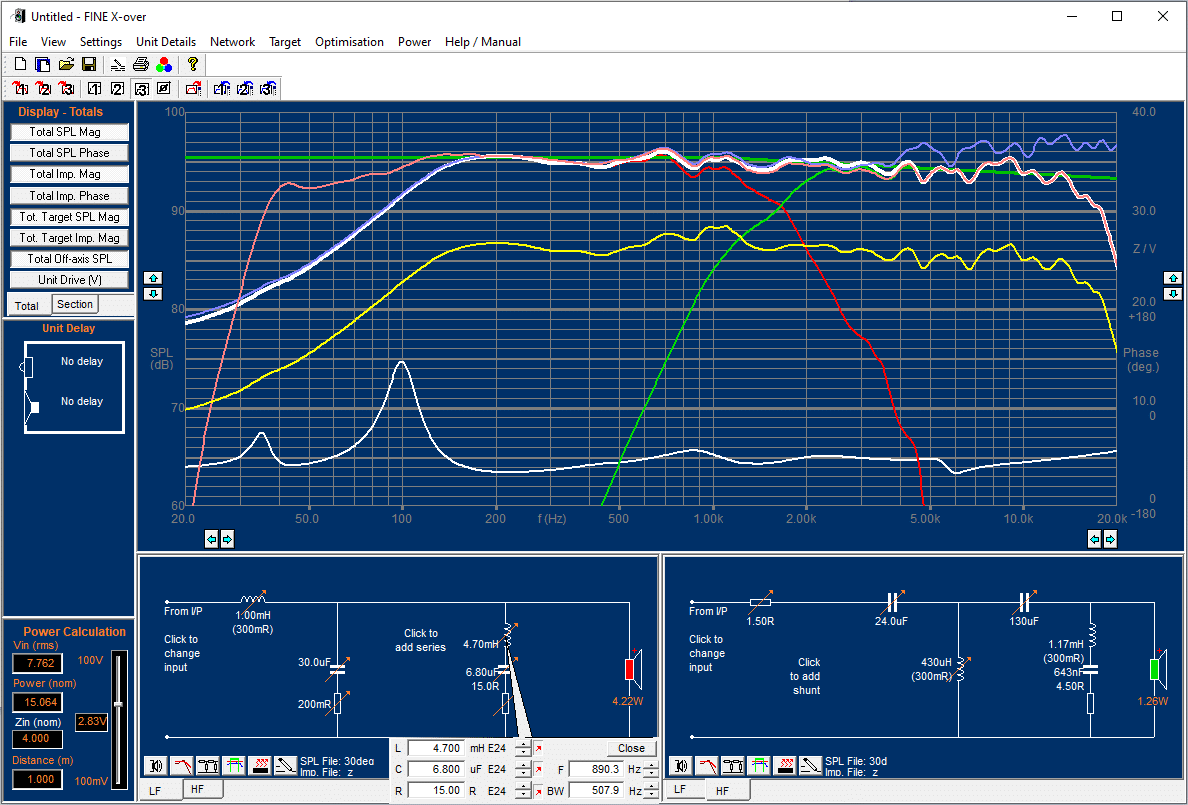Screen dimensions: 1188x805
Task: Click the Save floppy disk toolbar icon
Action: (x=89, y=64)
